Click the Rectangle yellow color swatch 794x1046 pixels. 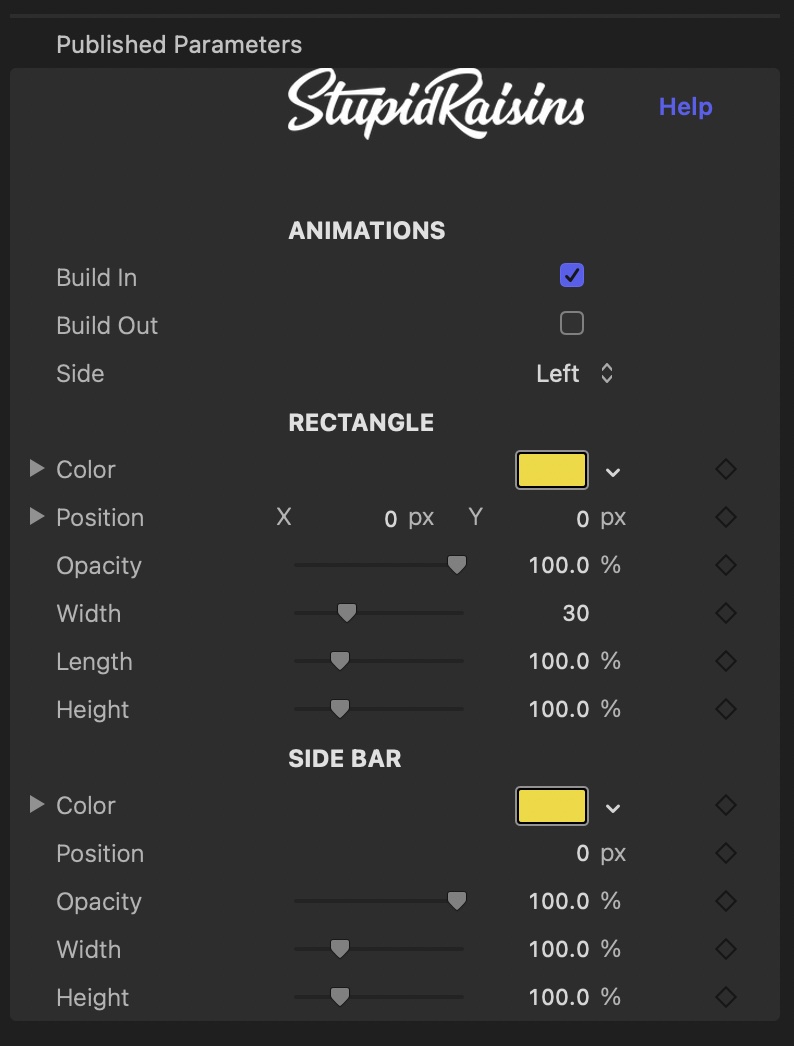point(552,470)
